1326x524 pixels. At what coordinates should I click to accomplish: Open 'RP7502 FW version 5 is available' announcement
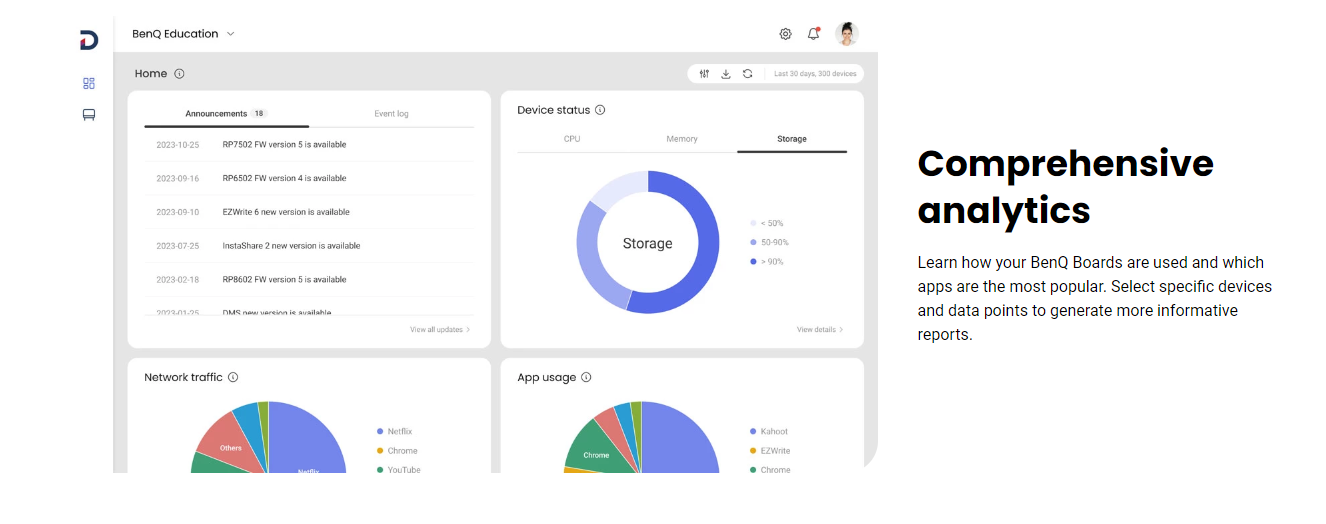tap(284, 145)
